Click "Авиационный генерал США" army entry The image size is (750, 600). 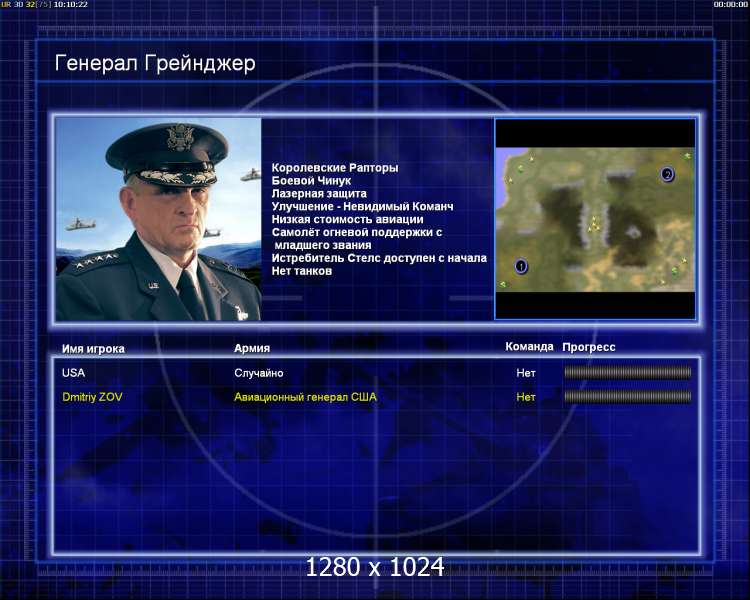pos(305,397)
